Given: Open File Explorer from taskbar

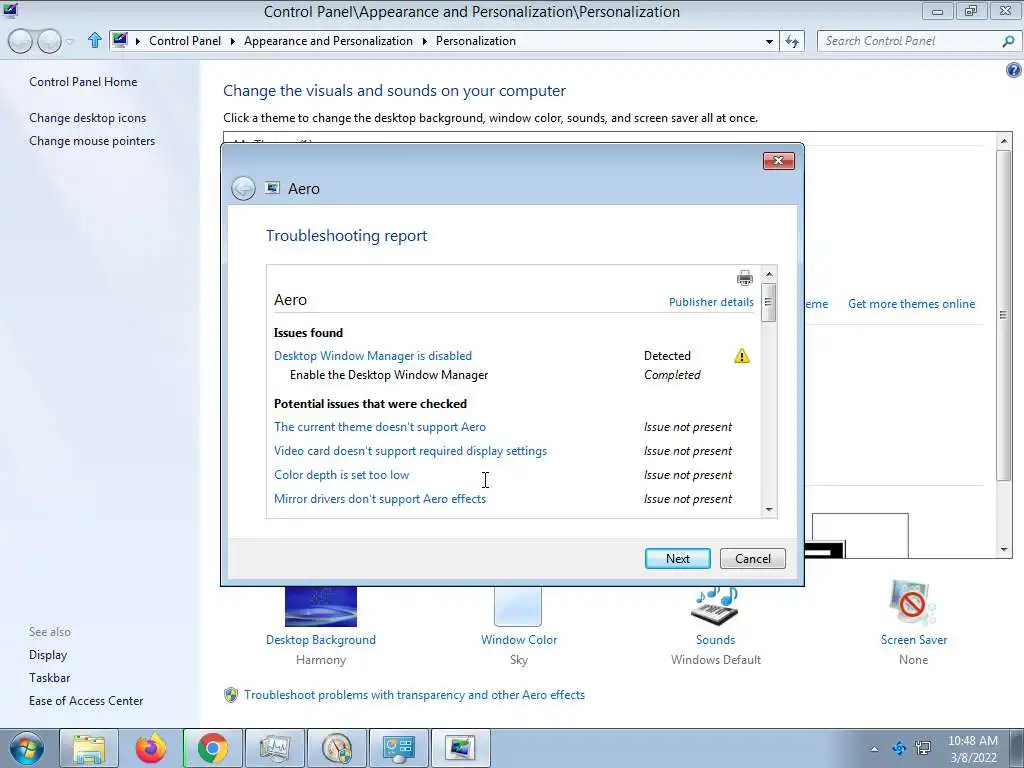Looking at the screenshot, I should 89,748.
